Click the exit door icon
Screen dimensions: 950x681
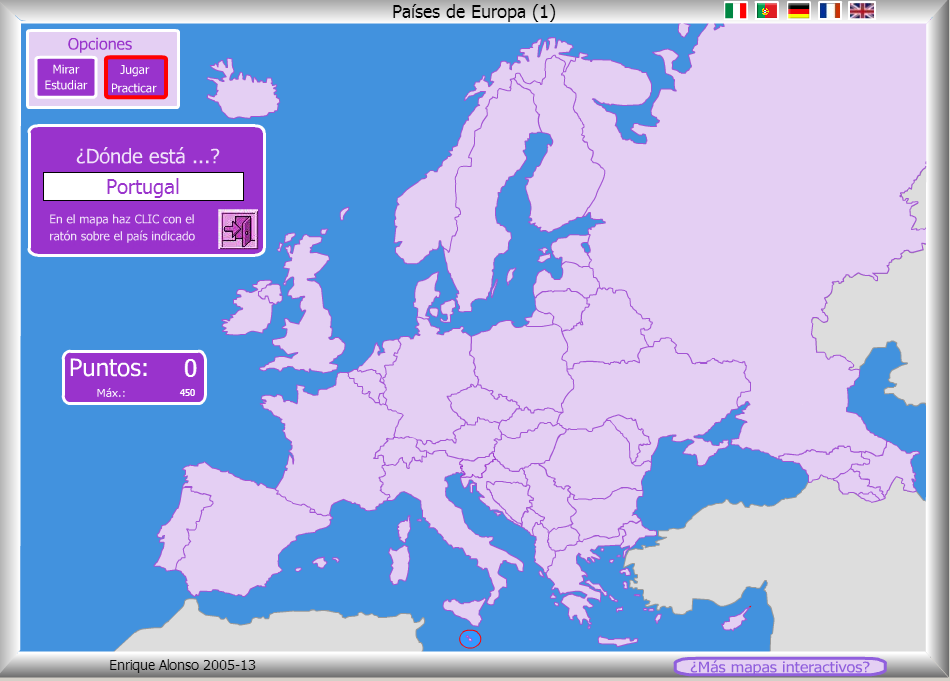[238, 229]
